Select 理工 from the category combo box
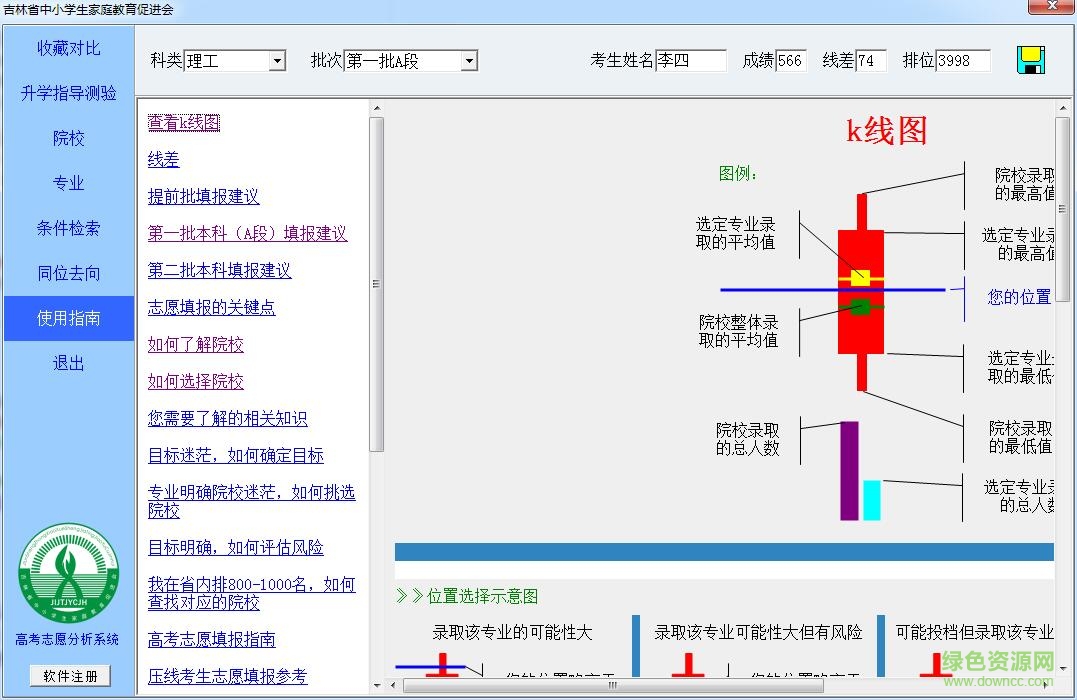 pos(230,60)
